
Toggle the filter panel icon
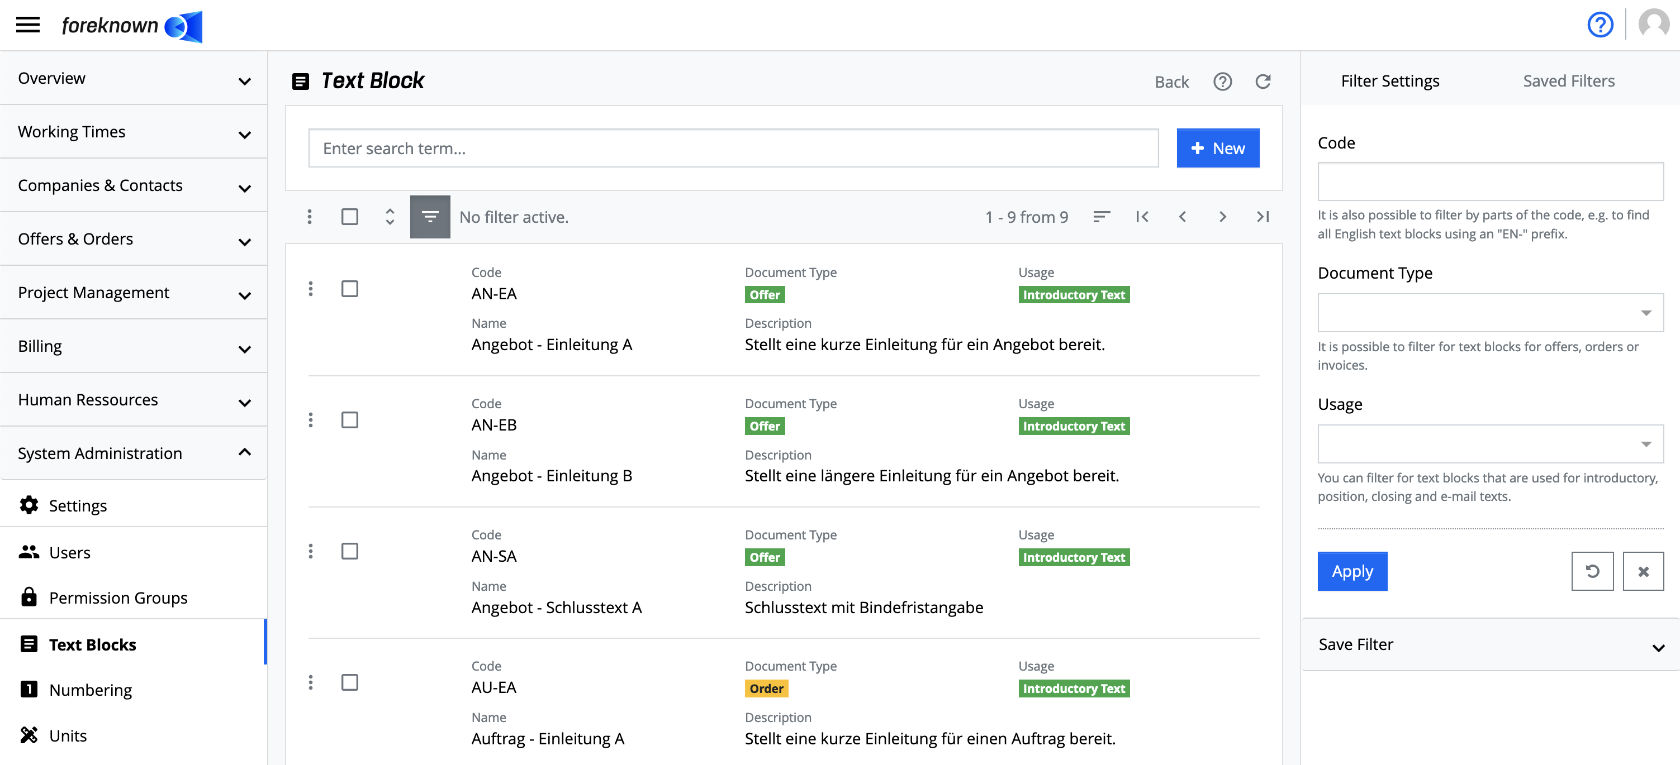click(430, 217)
